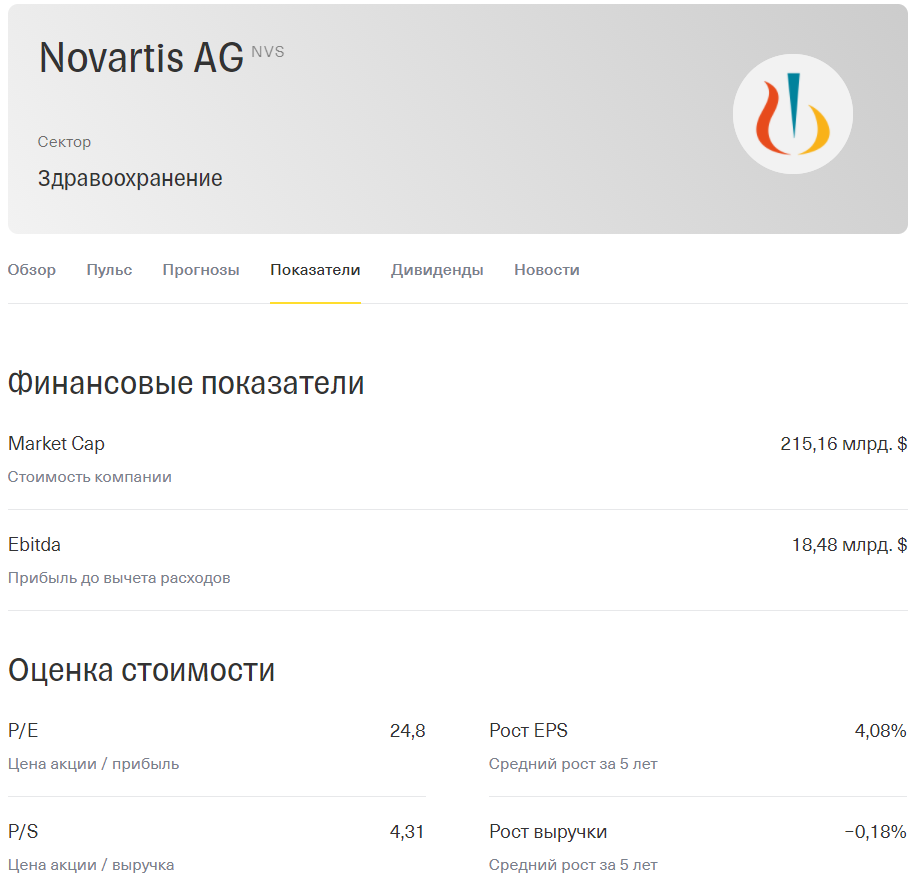Click the Novartis logo icon

[x=792, y=114]
